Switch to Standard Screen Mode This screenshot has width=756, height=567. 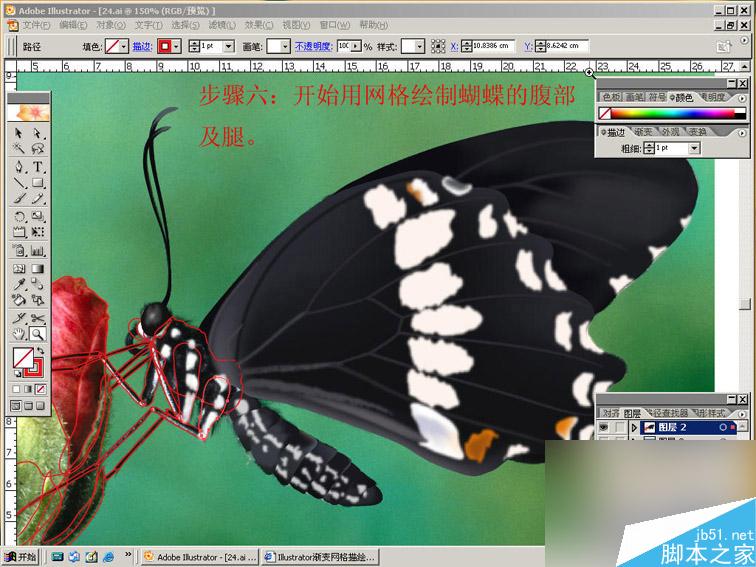[x=16, y=405]
